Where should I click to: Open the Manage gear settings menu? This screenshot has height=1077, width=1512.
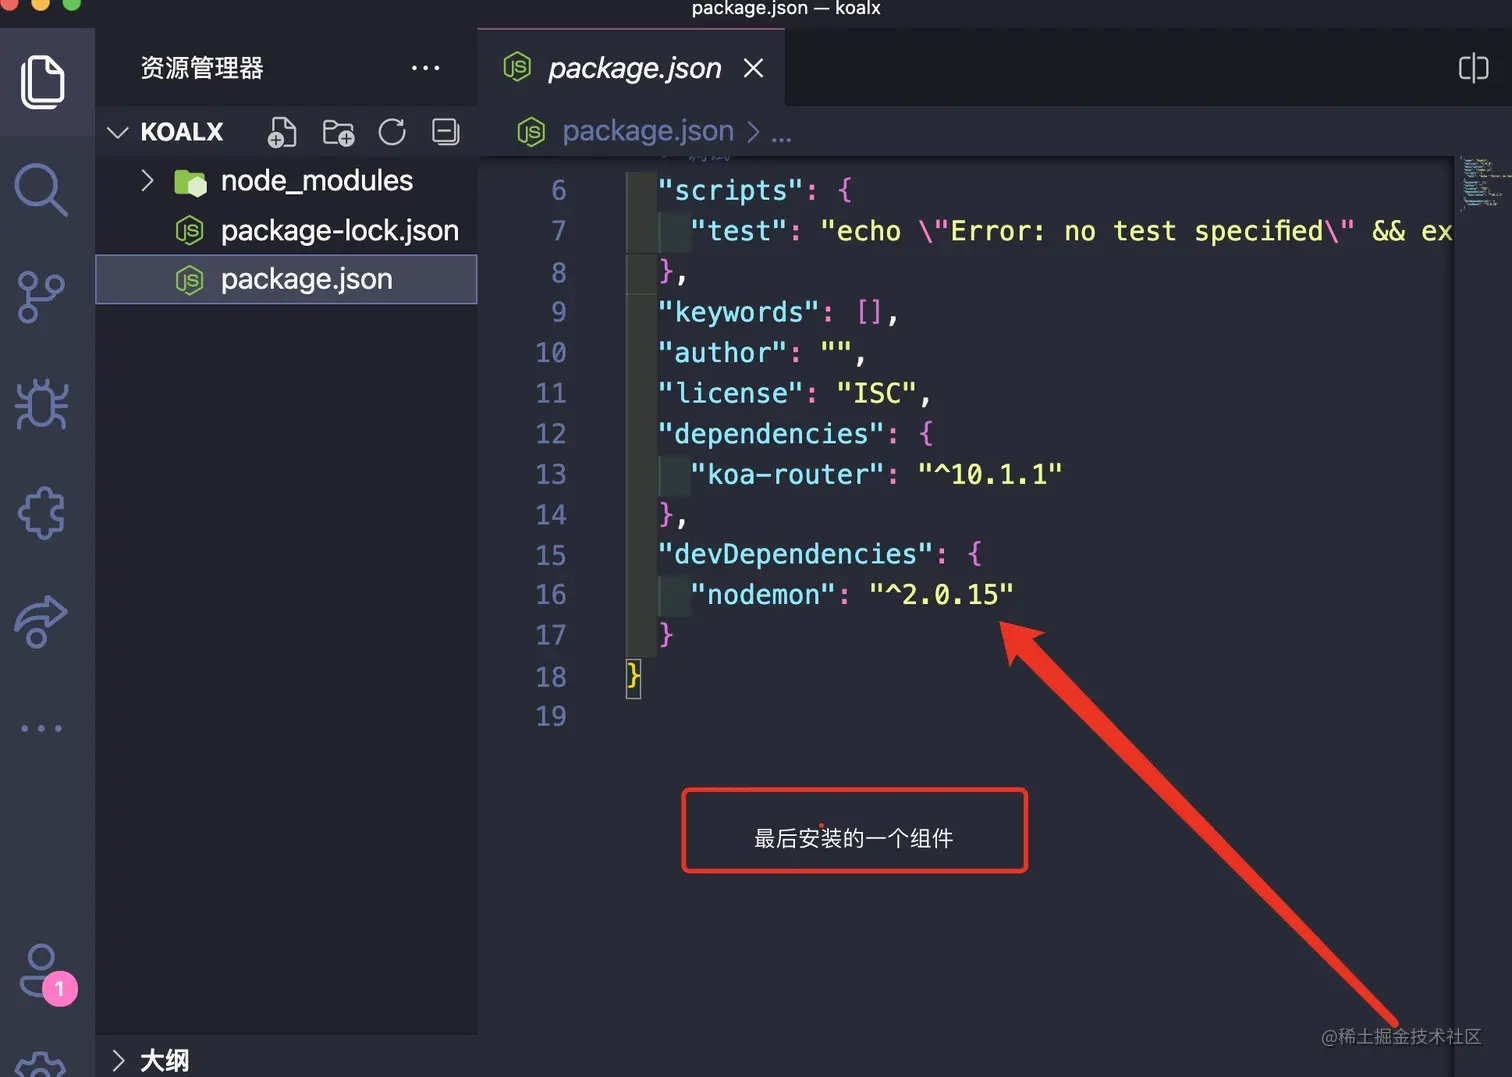(41, 1064)
